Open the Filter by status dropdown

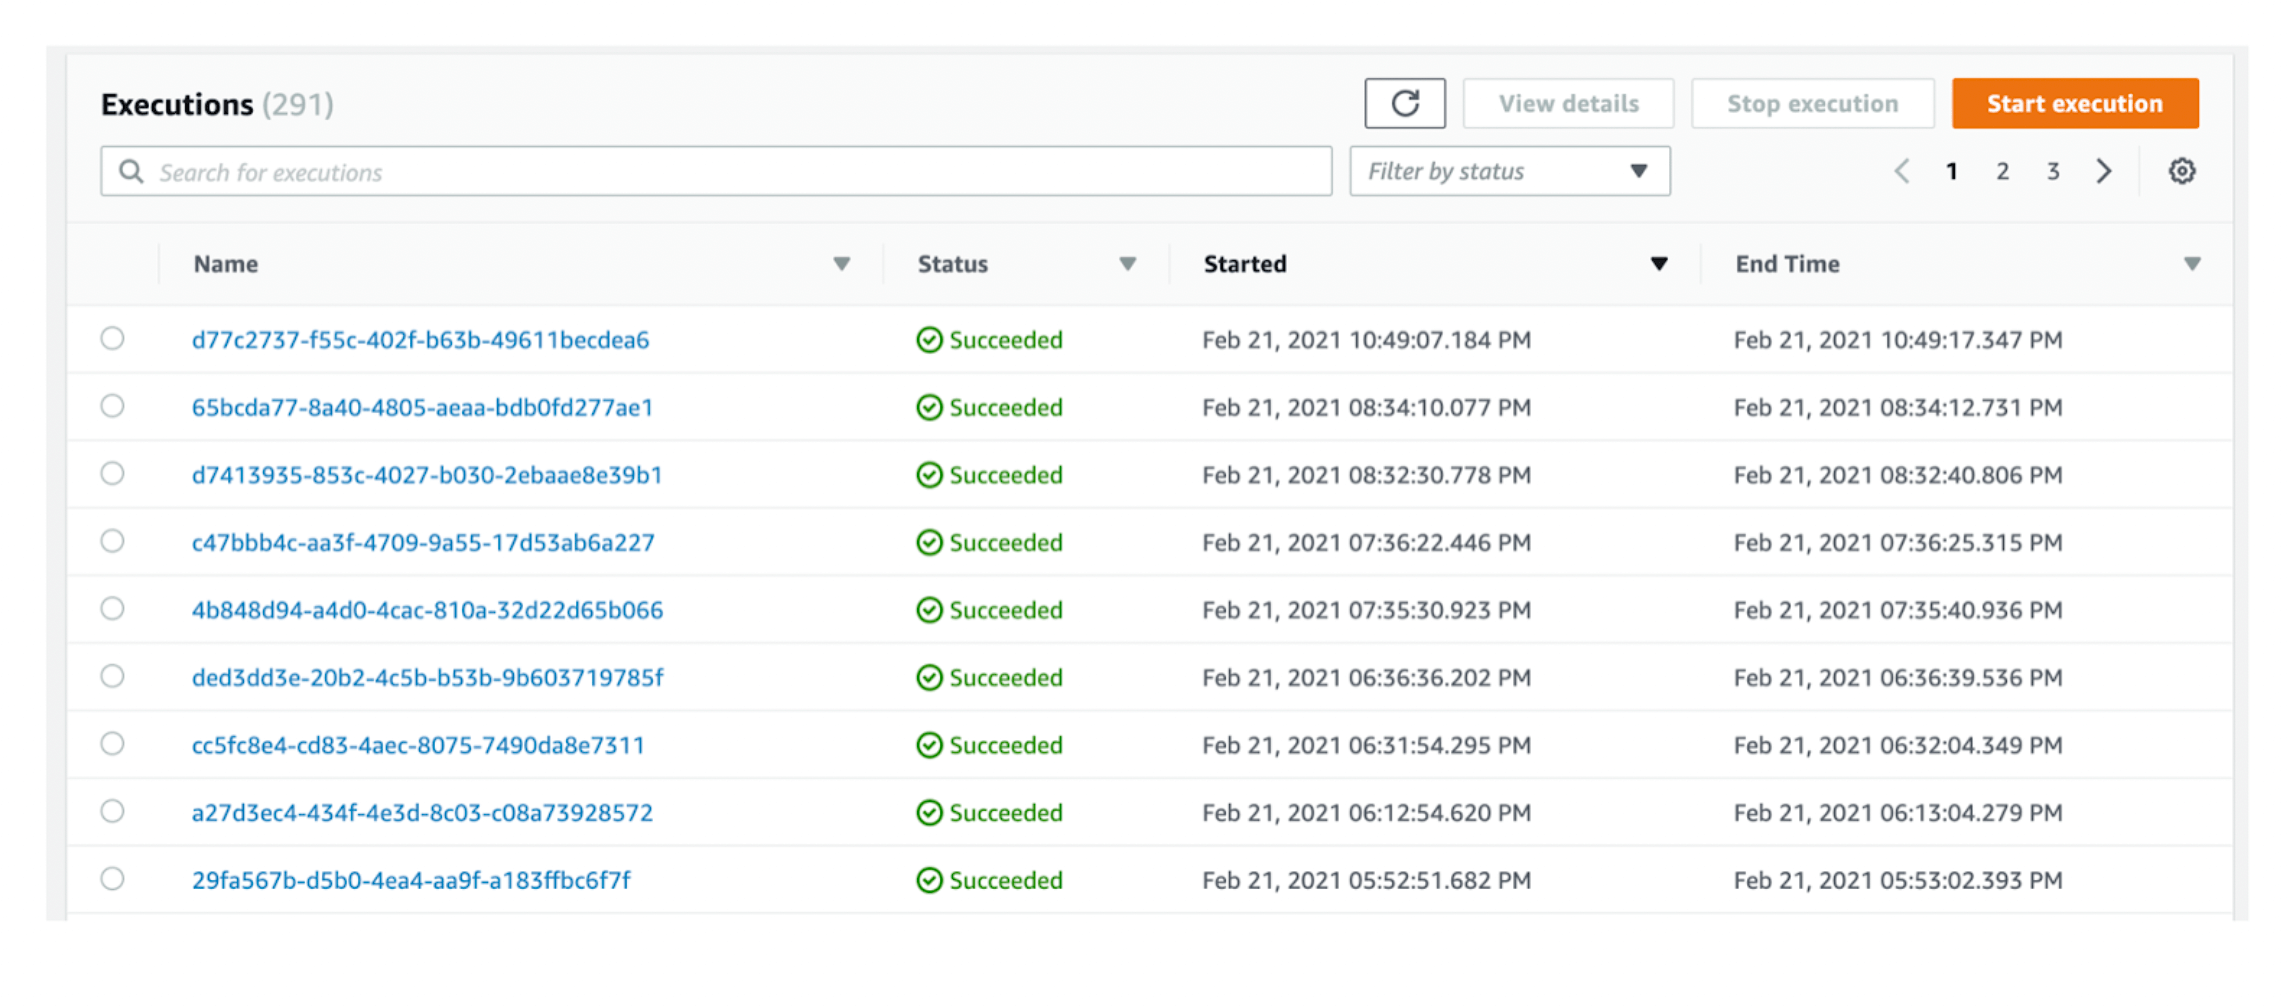coord(1509,171)
